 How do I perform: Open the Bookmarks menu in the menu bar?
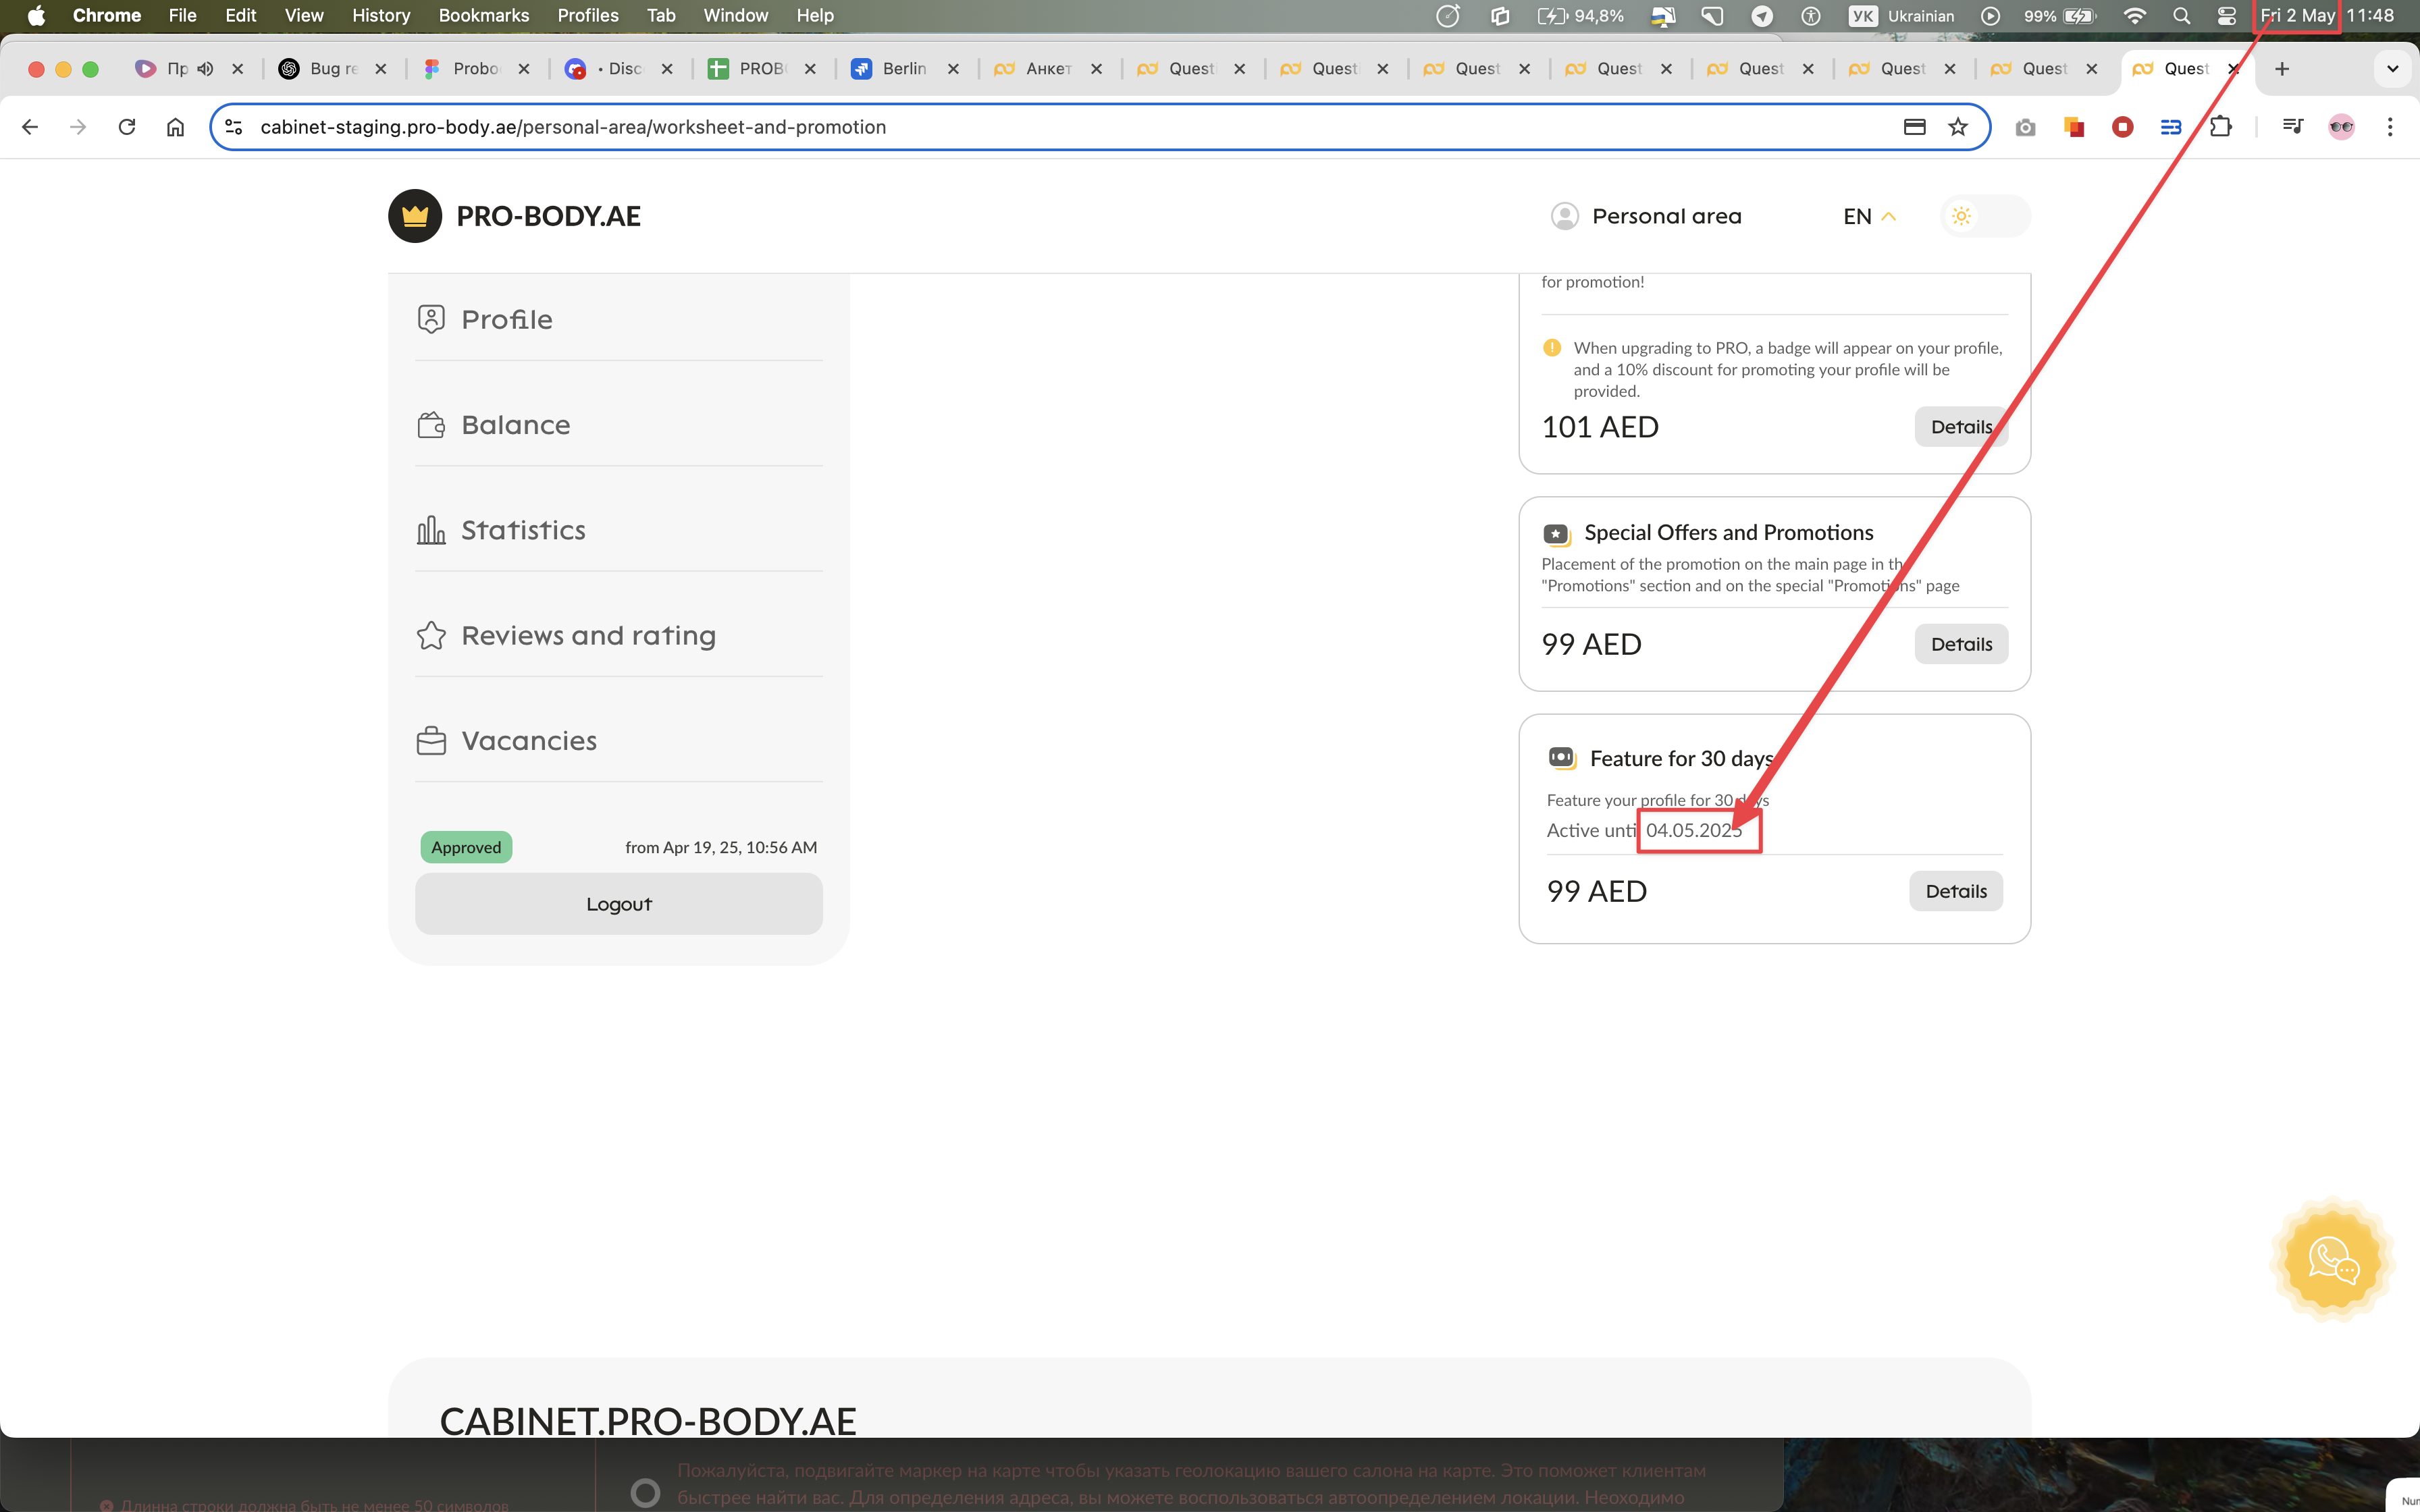[483, 15]
